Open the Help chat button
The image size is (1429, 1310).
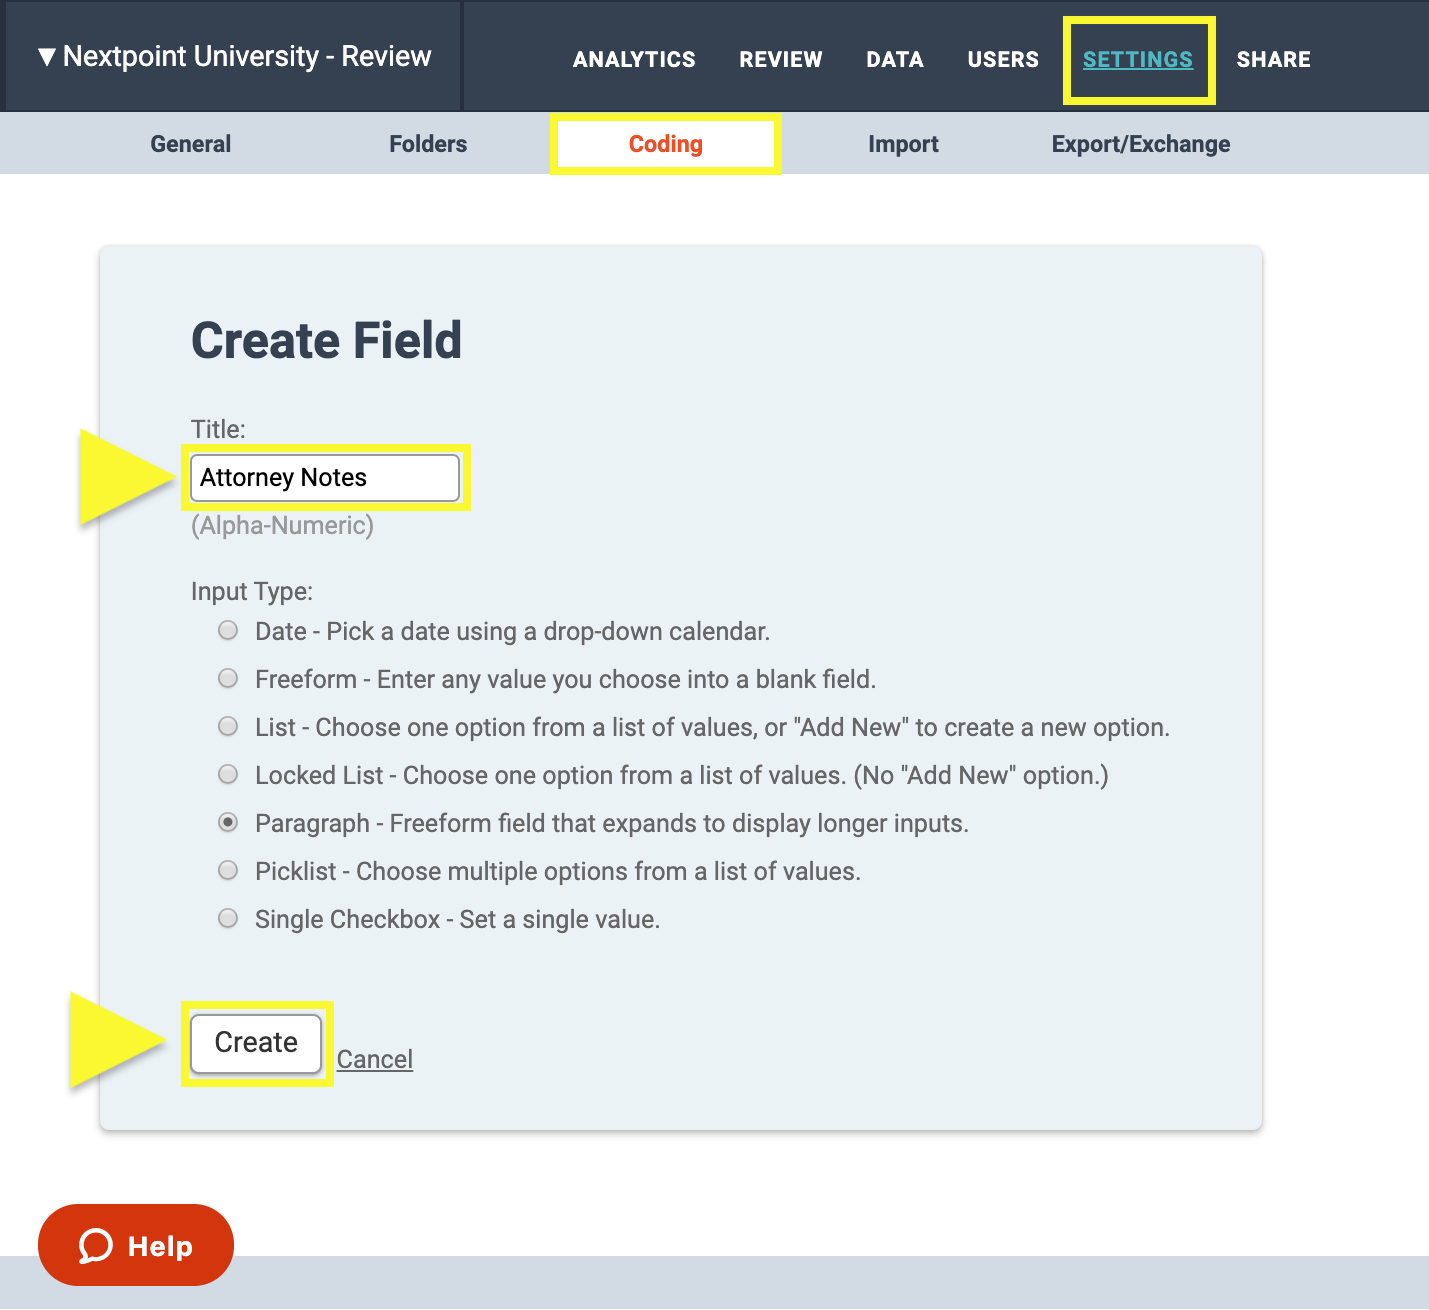(x=136, y=1245)
